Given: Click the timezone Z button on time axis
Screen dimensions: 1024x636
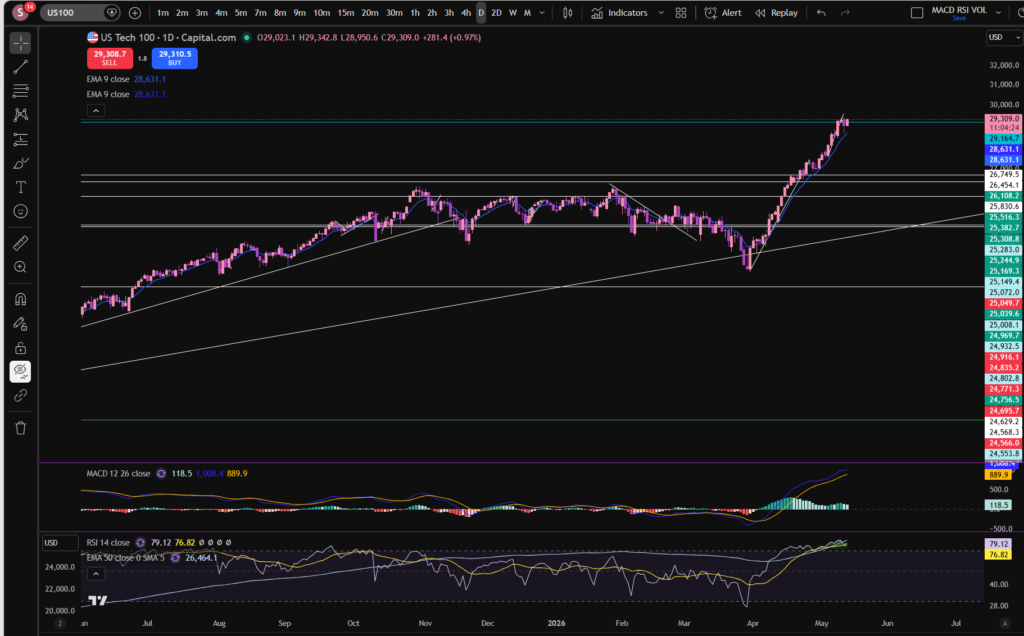Looking at the screenshot, I should click(60, 624).
